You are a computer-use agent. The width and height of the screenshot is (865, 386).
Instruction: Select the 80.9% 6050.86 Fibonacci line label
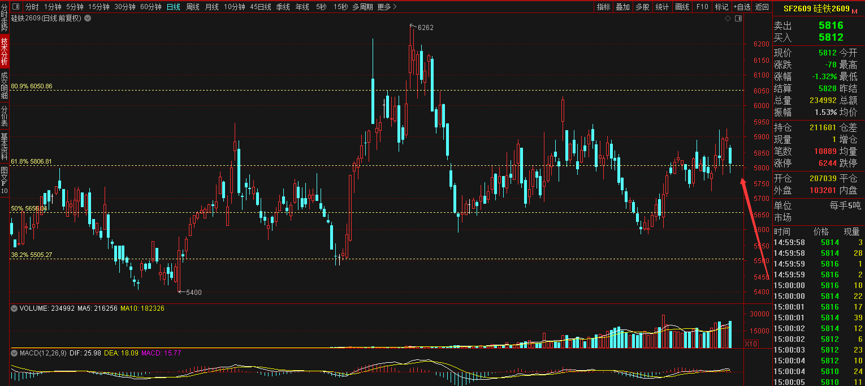[x=31, y=86]
